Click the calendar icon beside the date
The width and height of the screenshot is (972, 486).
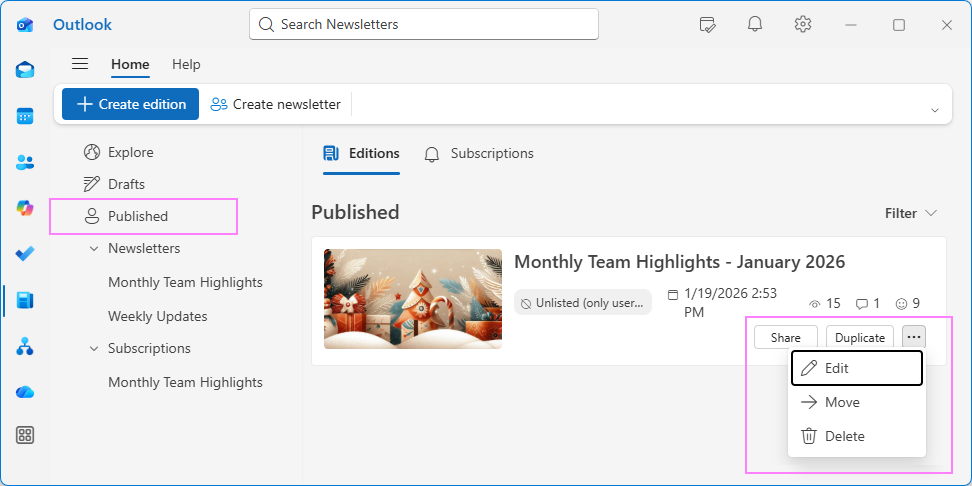point(673,294)
